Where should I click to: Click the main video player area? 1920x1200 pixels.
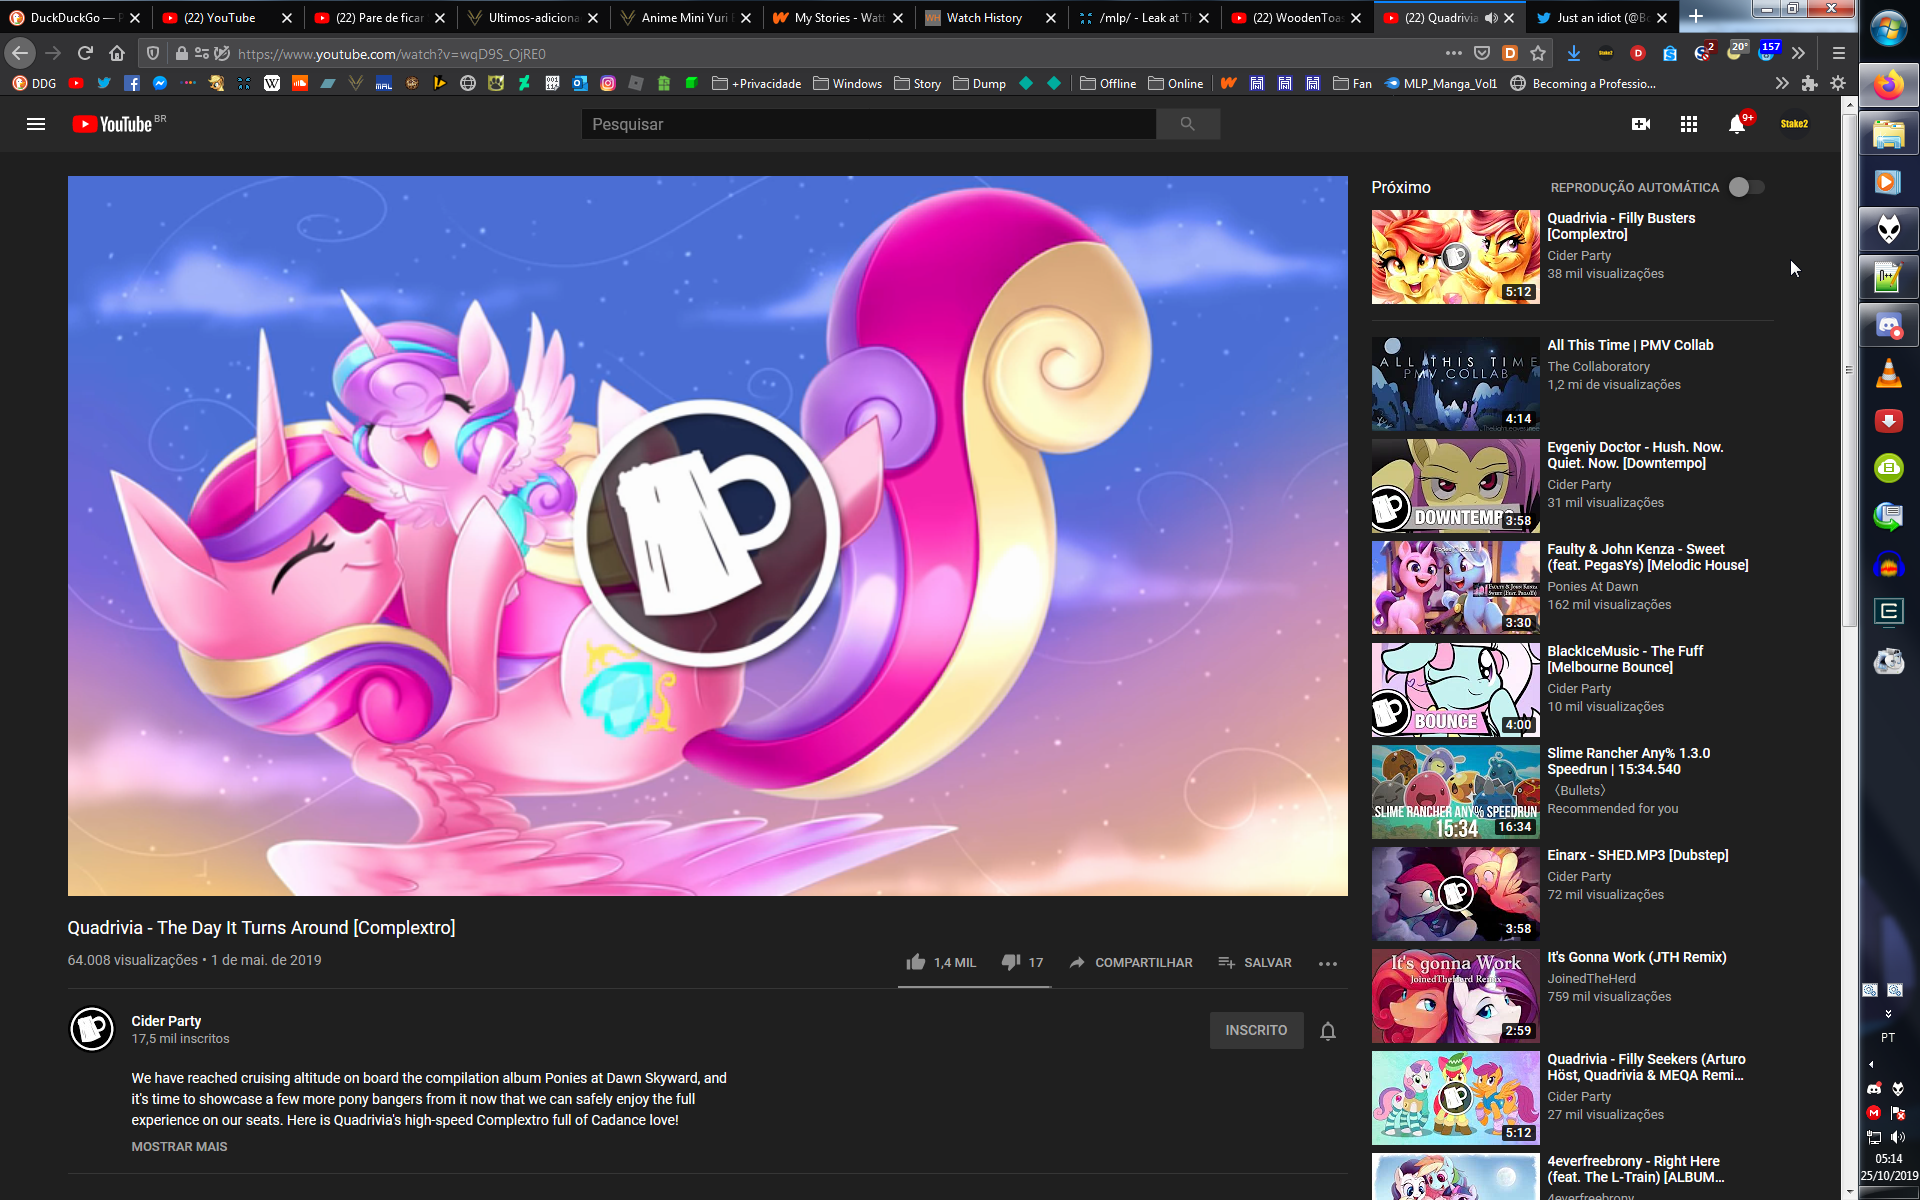click(x=707, y=536)
